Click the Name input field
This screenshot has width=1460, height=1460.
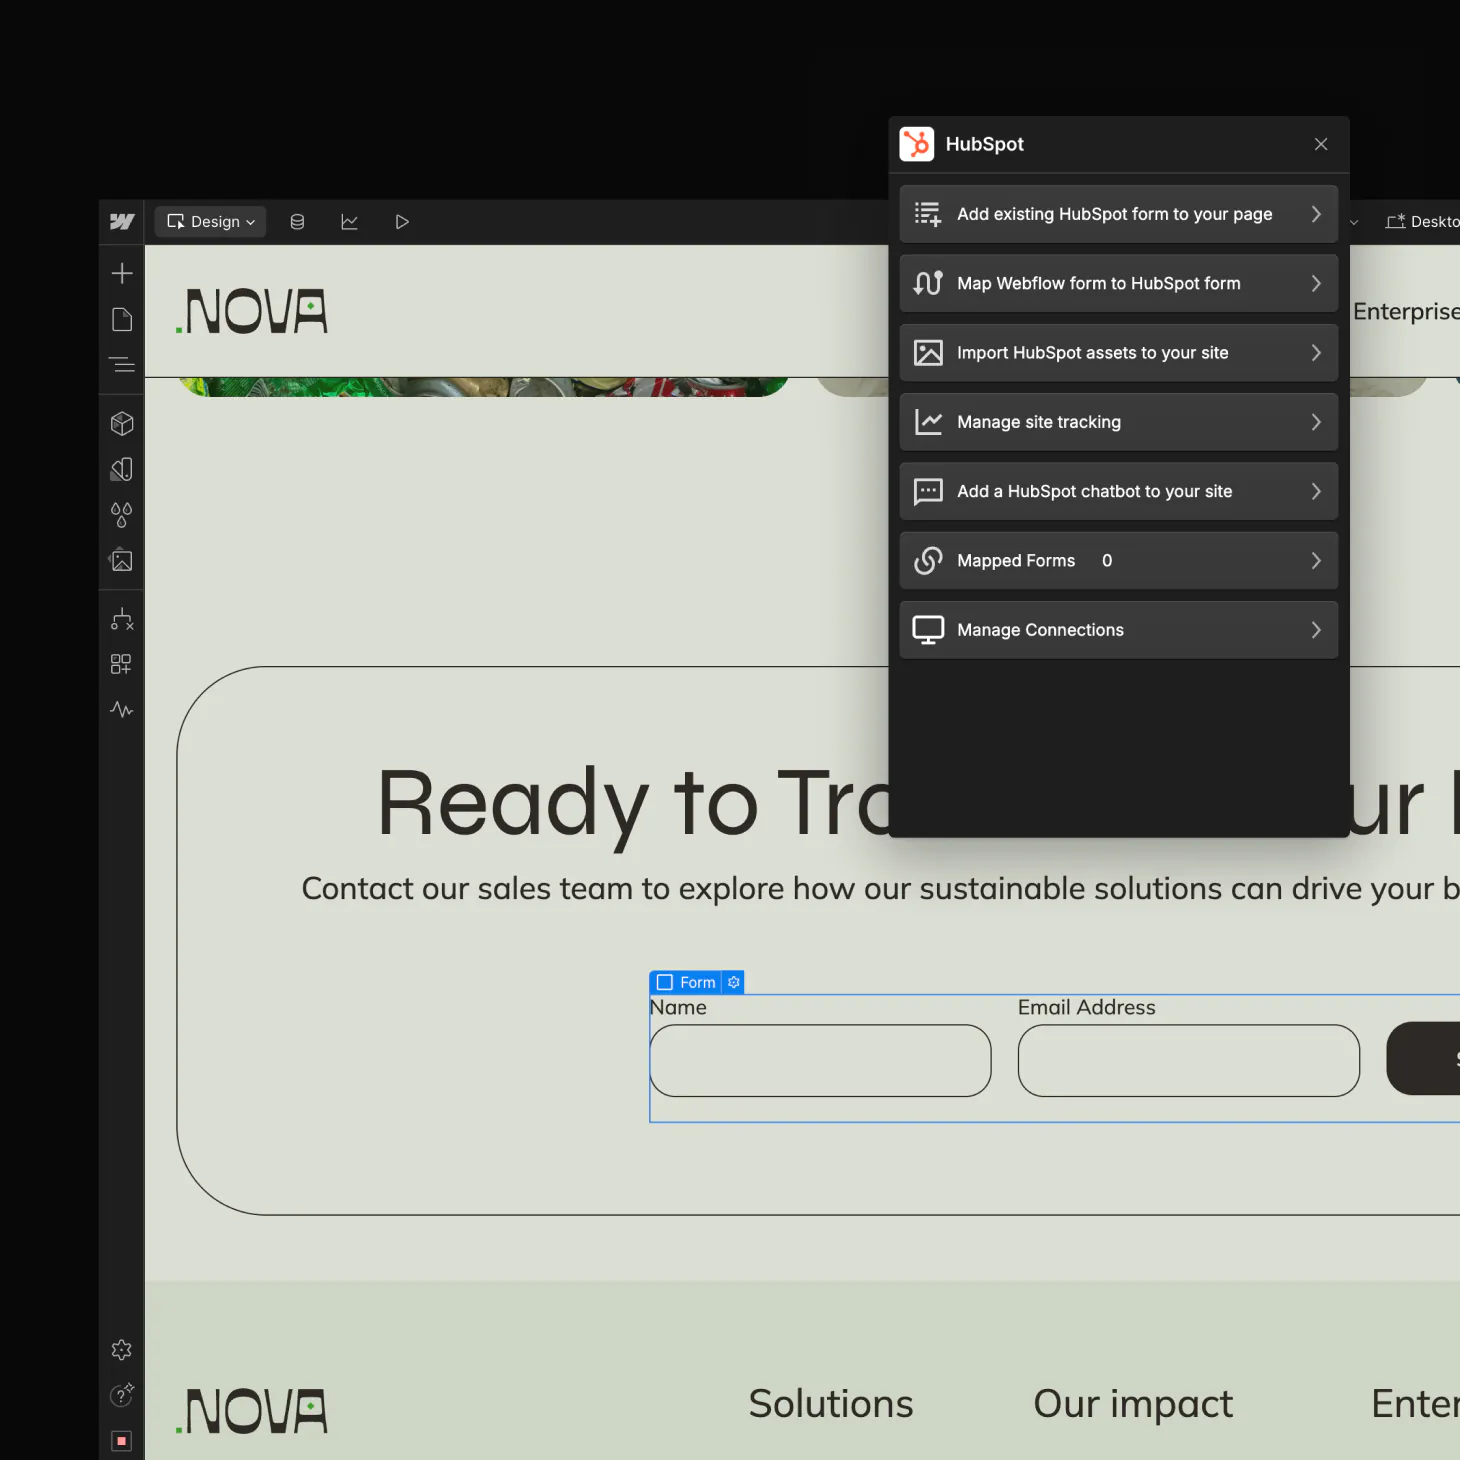(x=820, y=1061)
